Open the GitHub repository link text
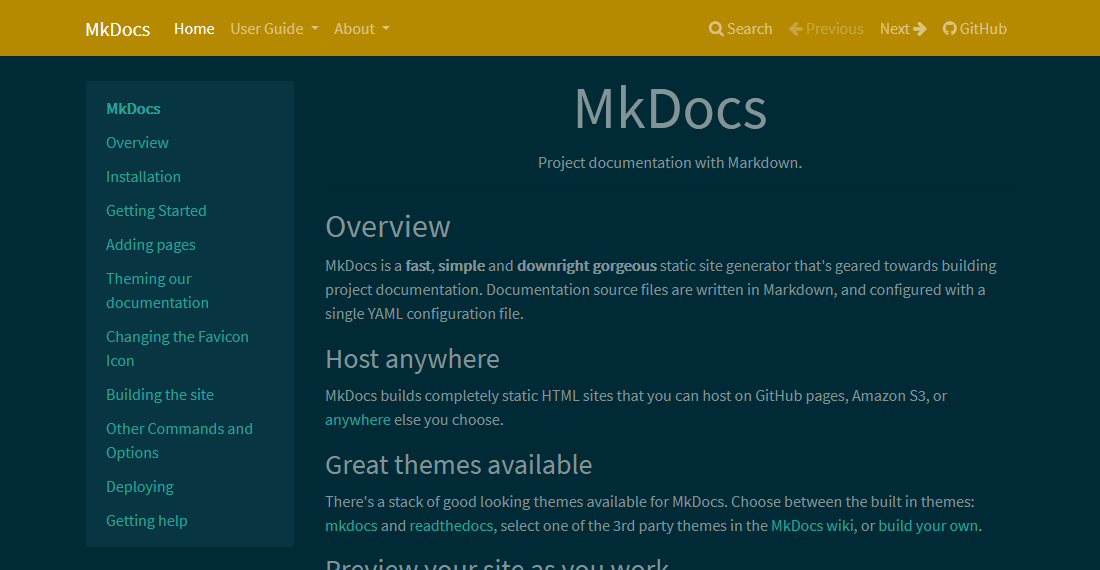The image size is (1100, 570). (x=983, y=29)
